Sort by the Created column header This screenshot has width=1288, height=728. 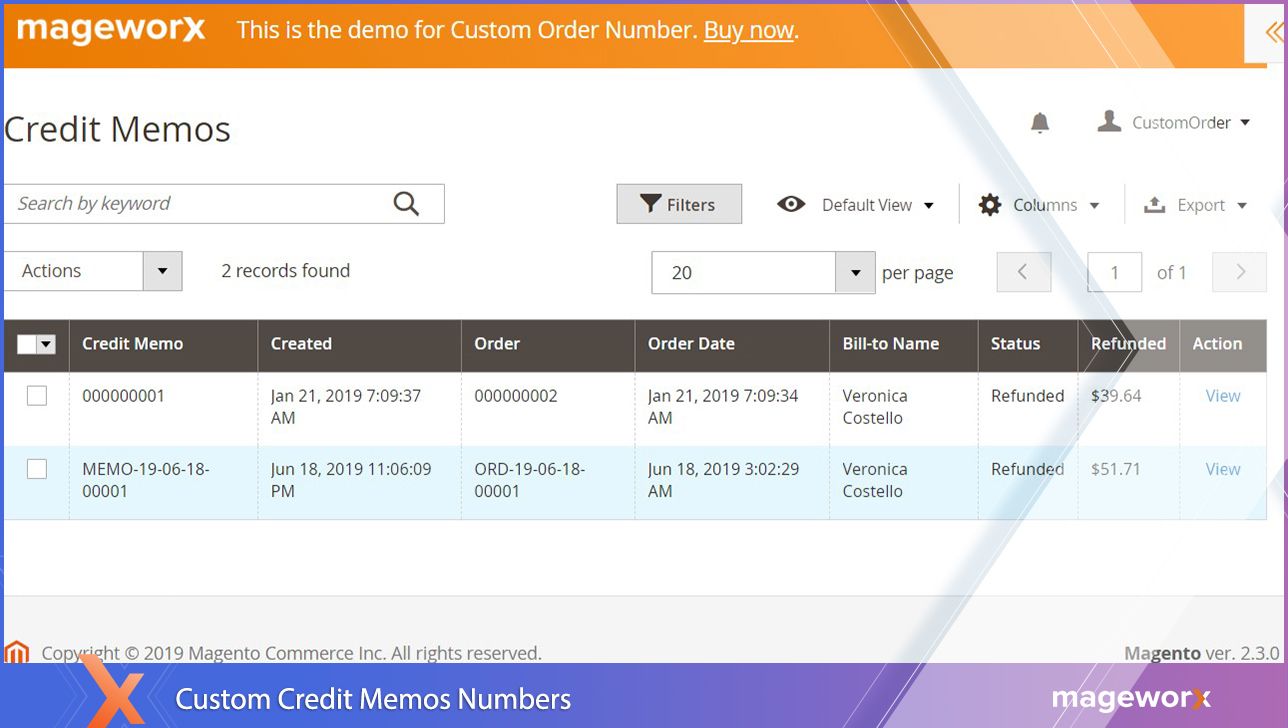(301, 344)
